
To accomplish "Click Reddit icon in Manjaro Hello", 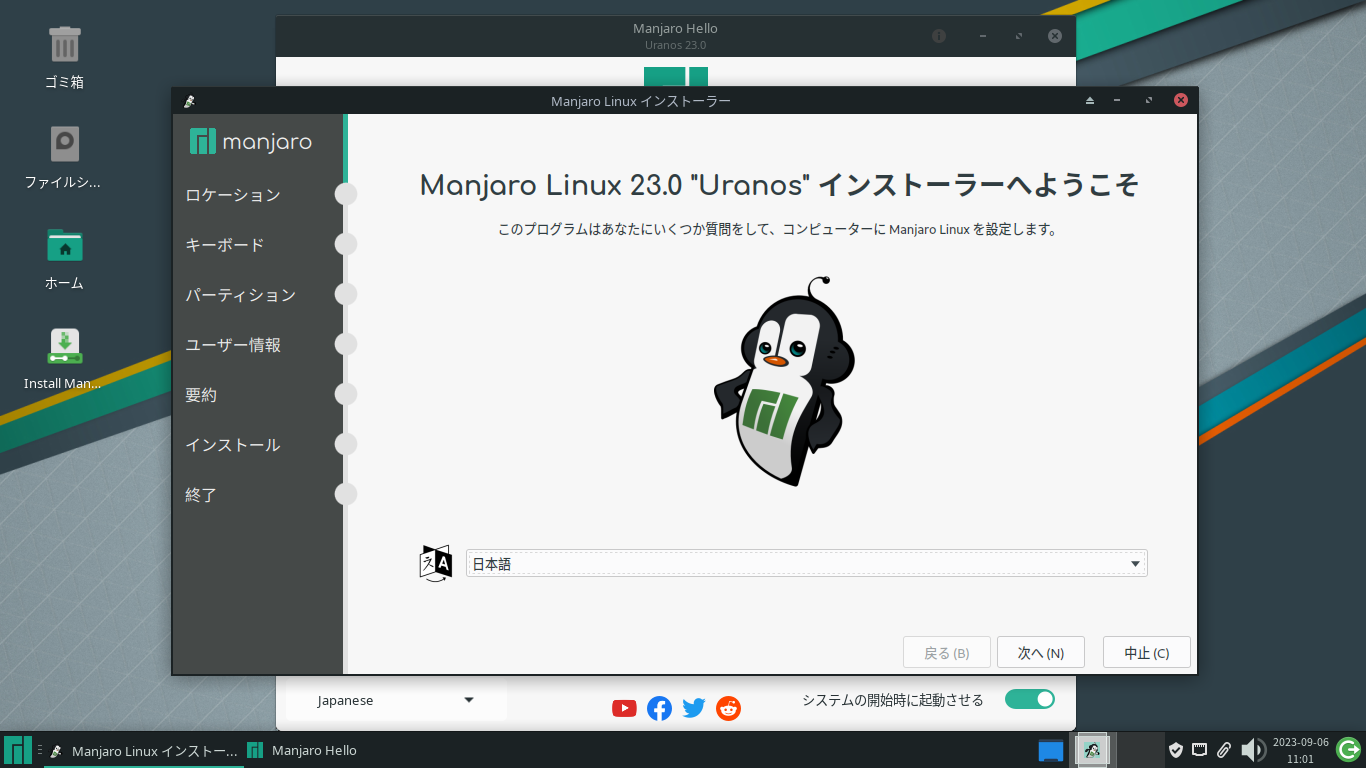I will point(729,708).
